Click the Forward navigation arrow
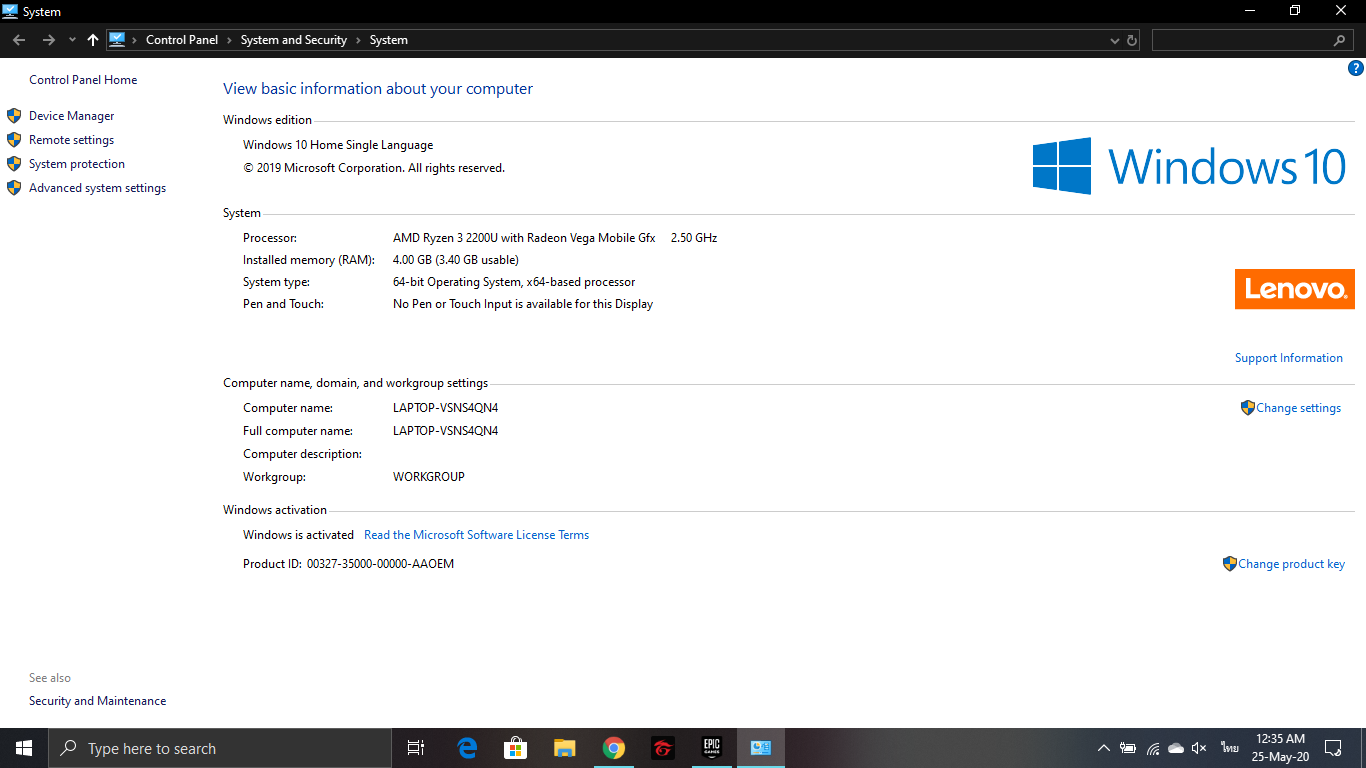Viewport: 1366px width, 768px height. click(x=48, y=40)
